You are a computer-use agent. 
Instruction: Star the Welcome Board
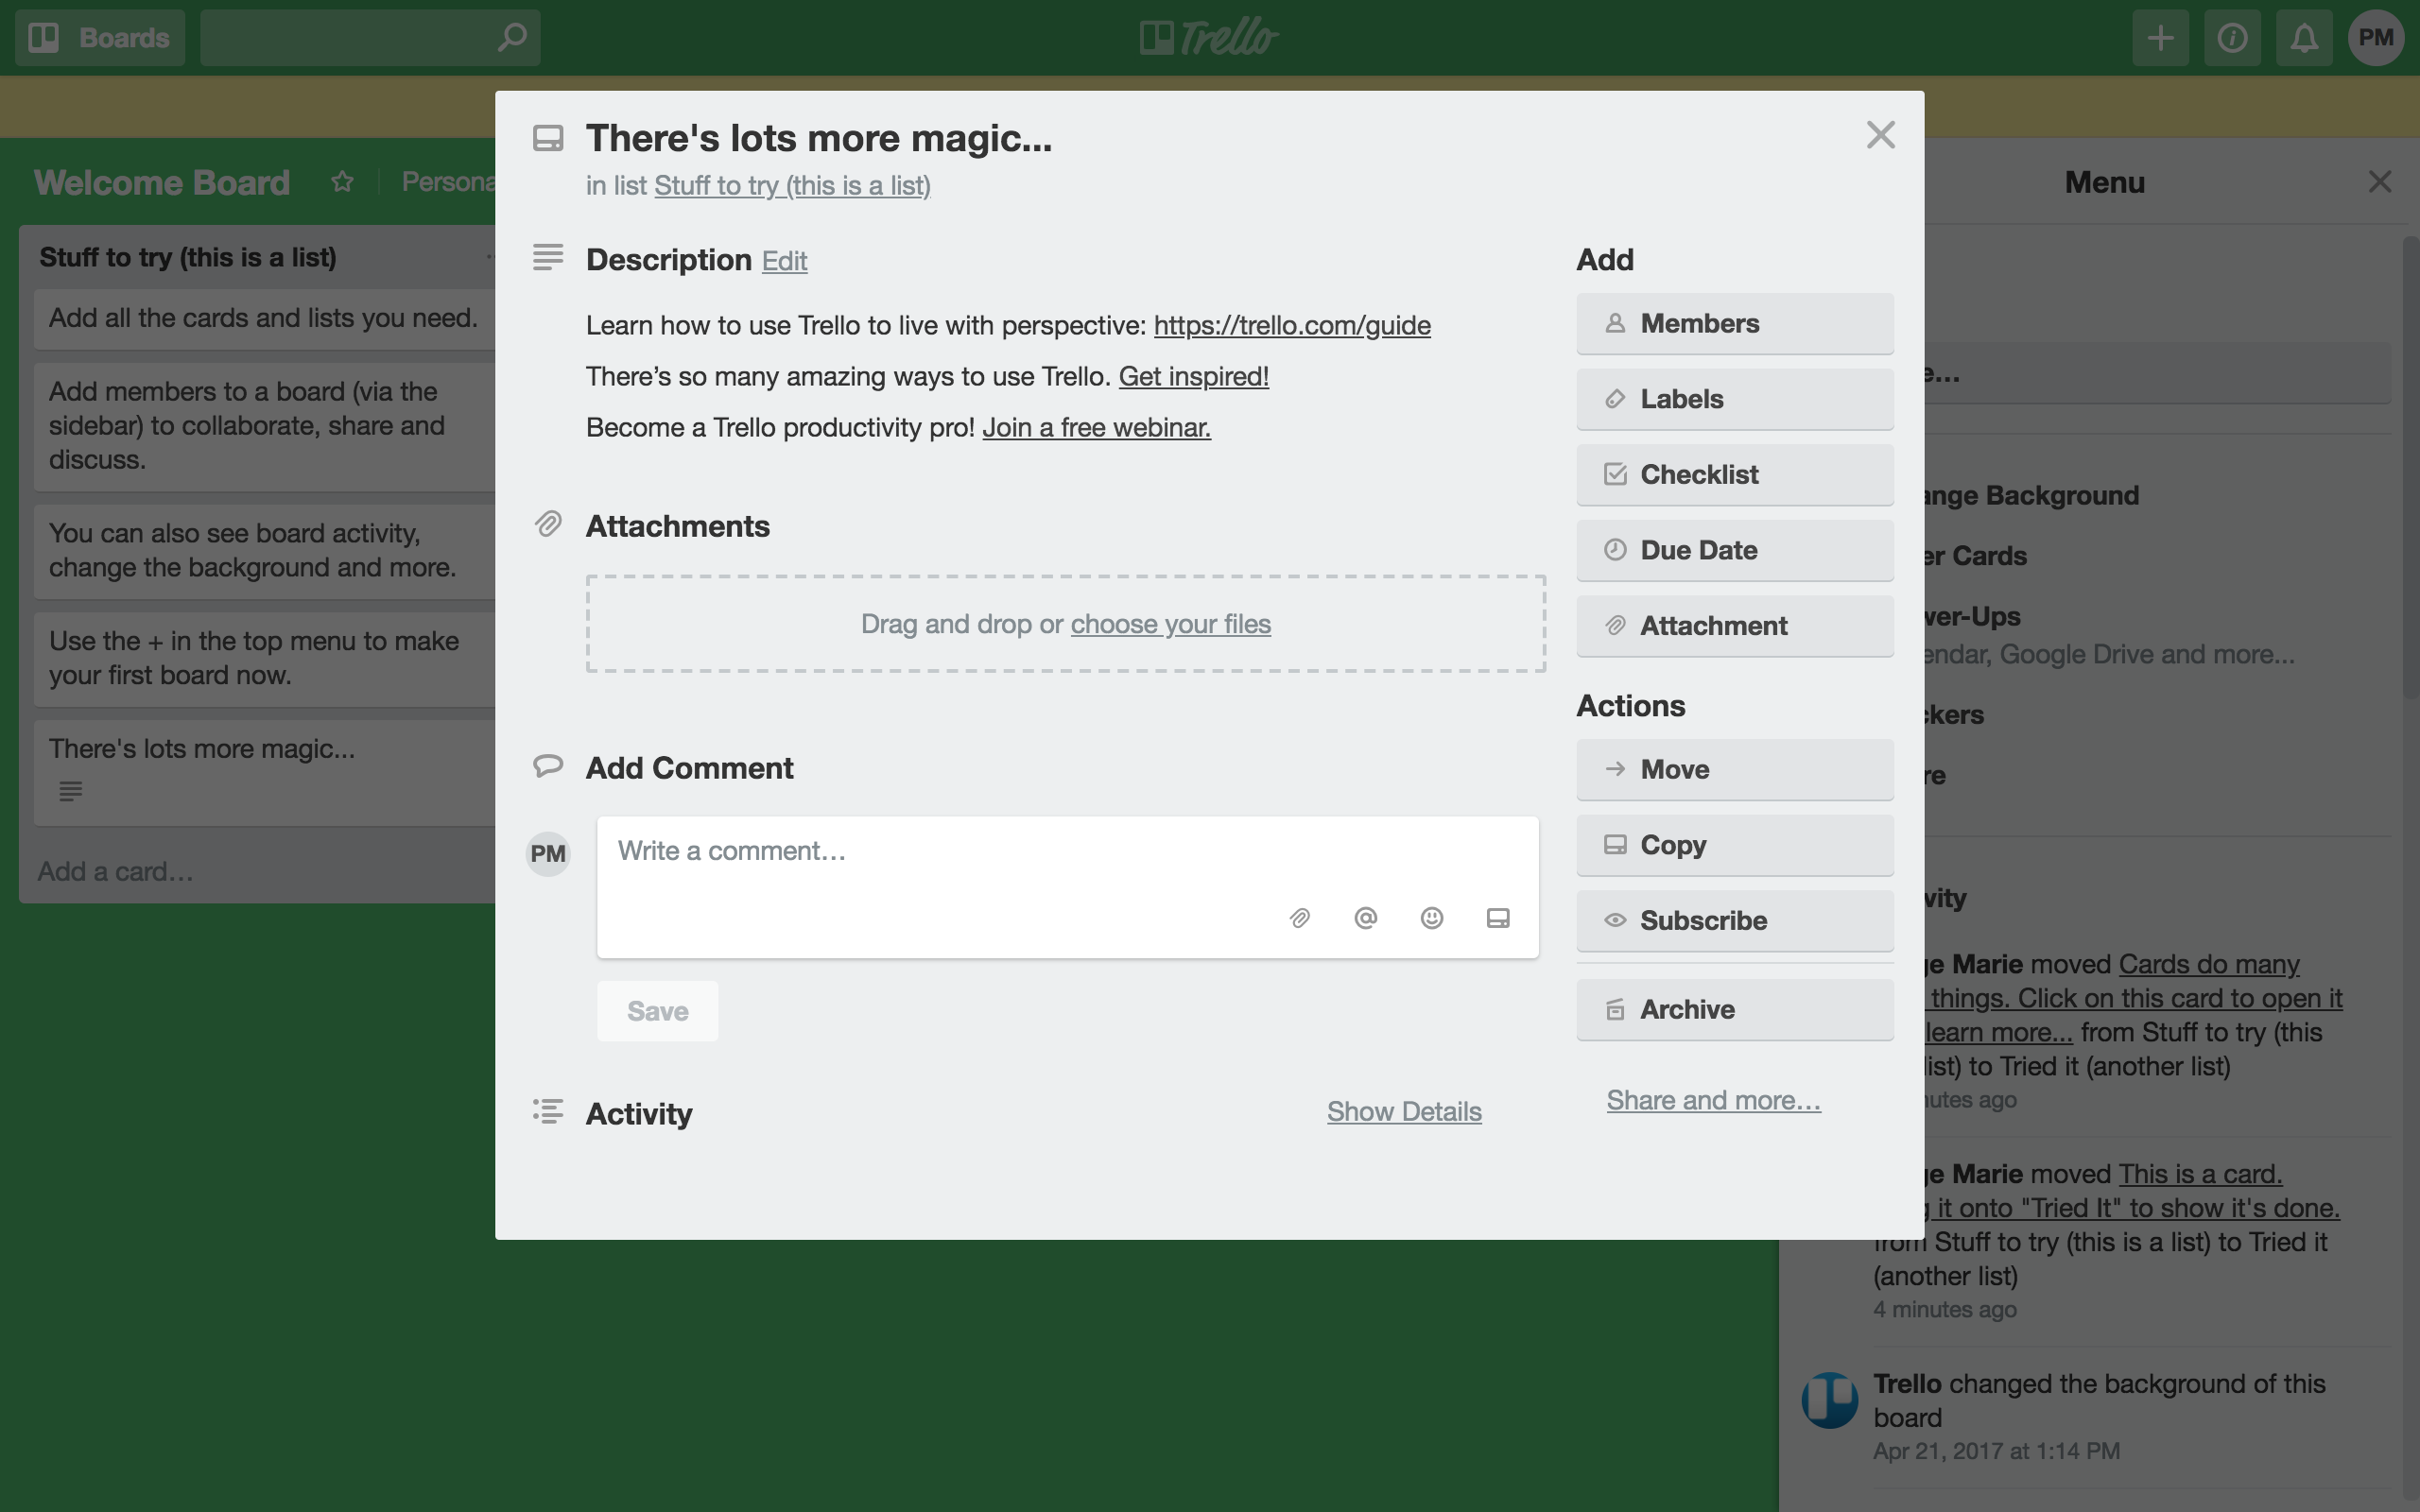click(342, 182)
